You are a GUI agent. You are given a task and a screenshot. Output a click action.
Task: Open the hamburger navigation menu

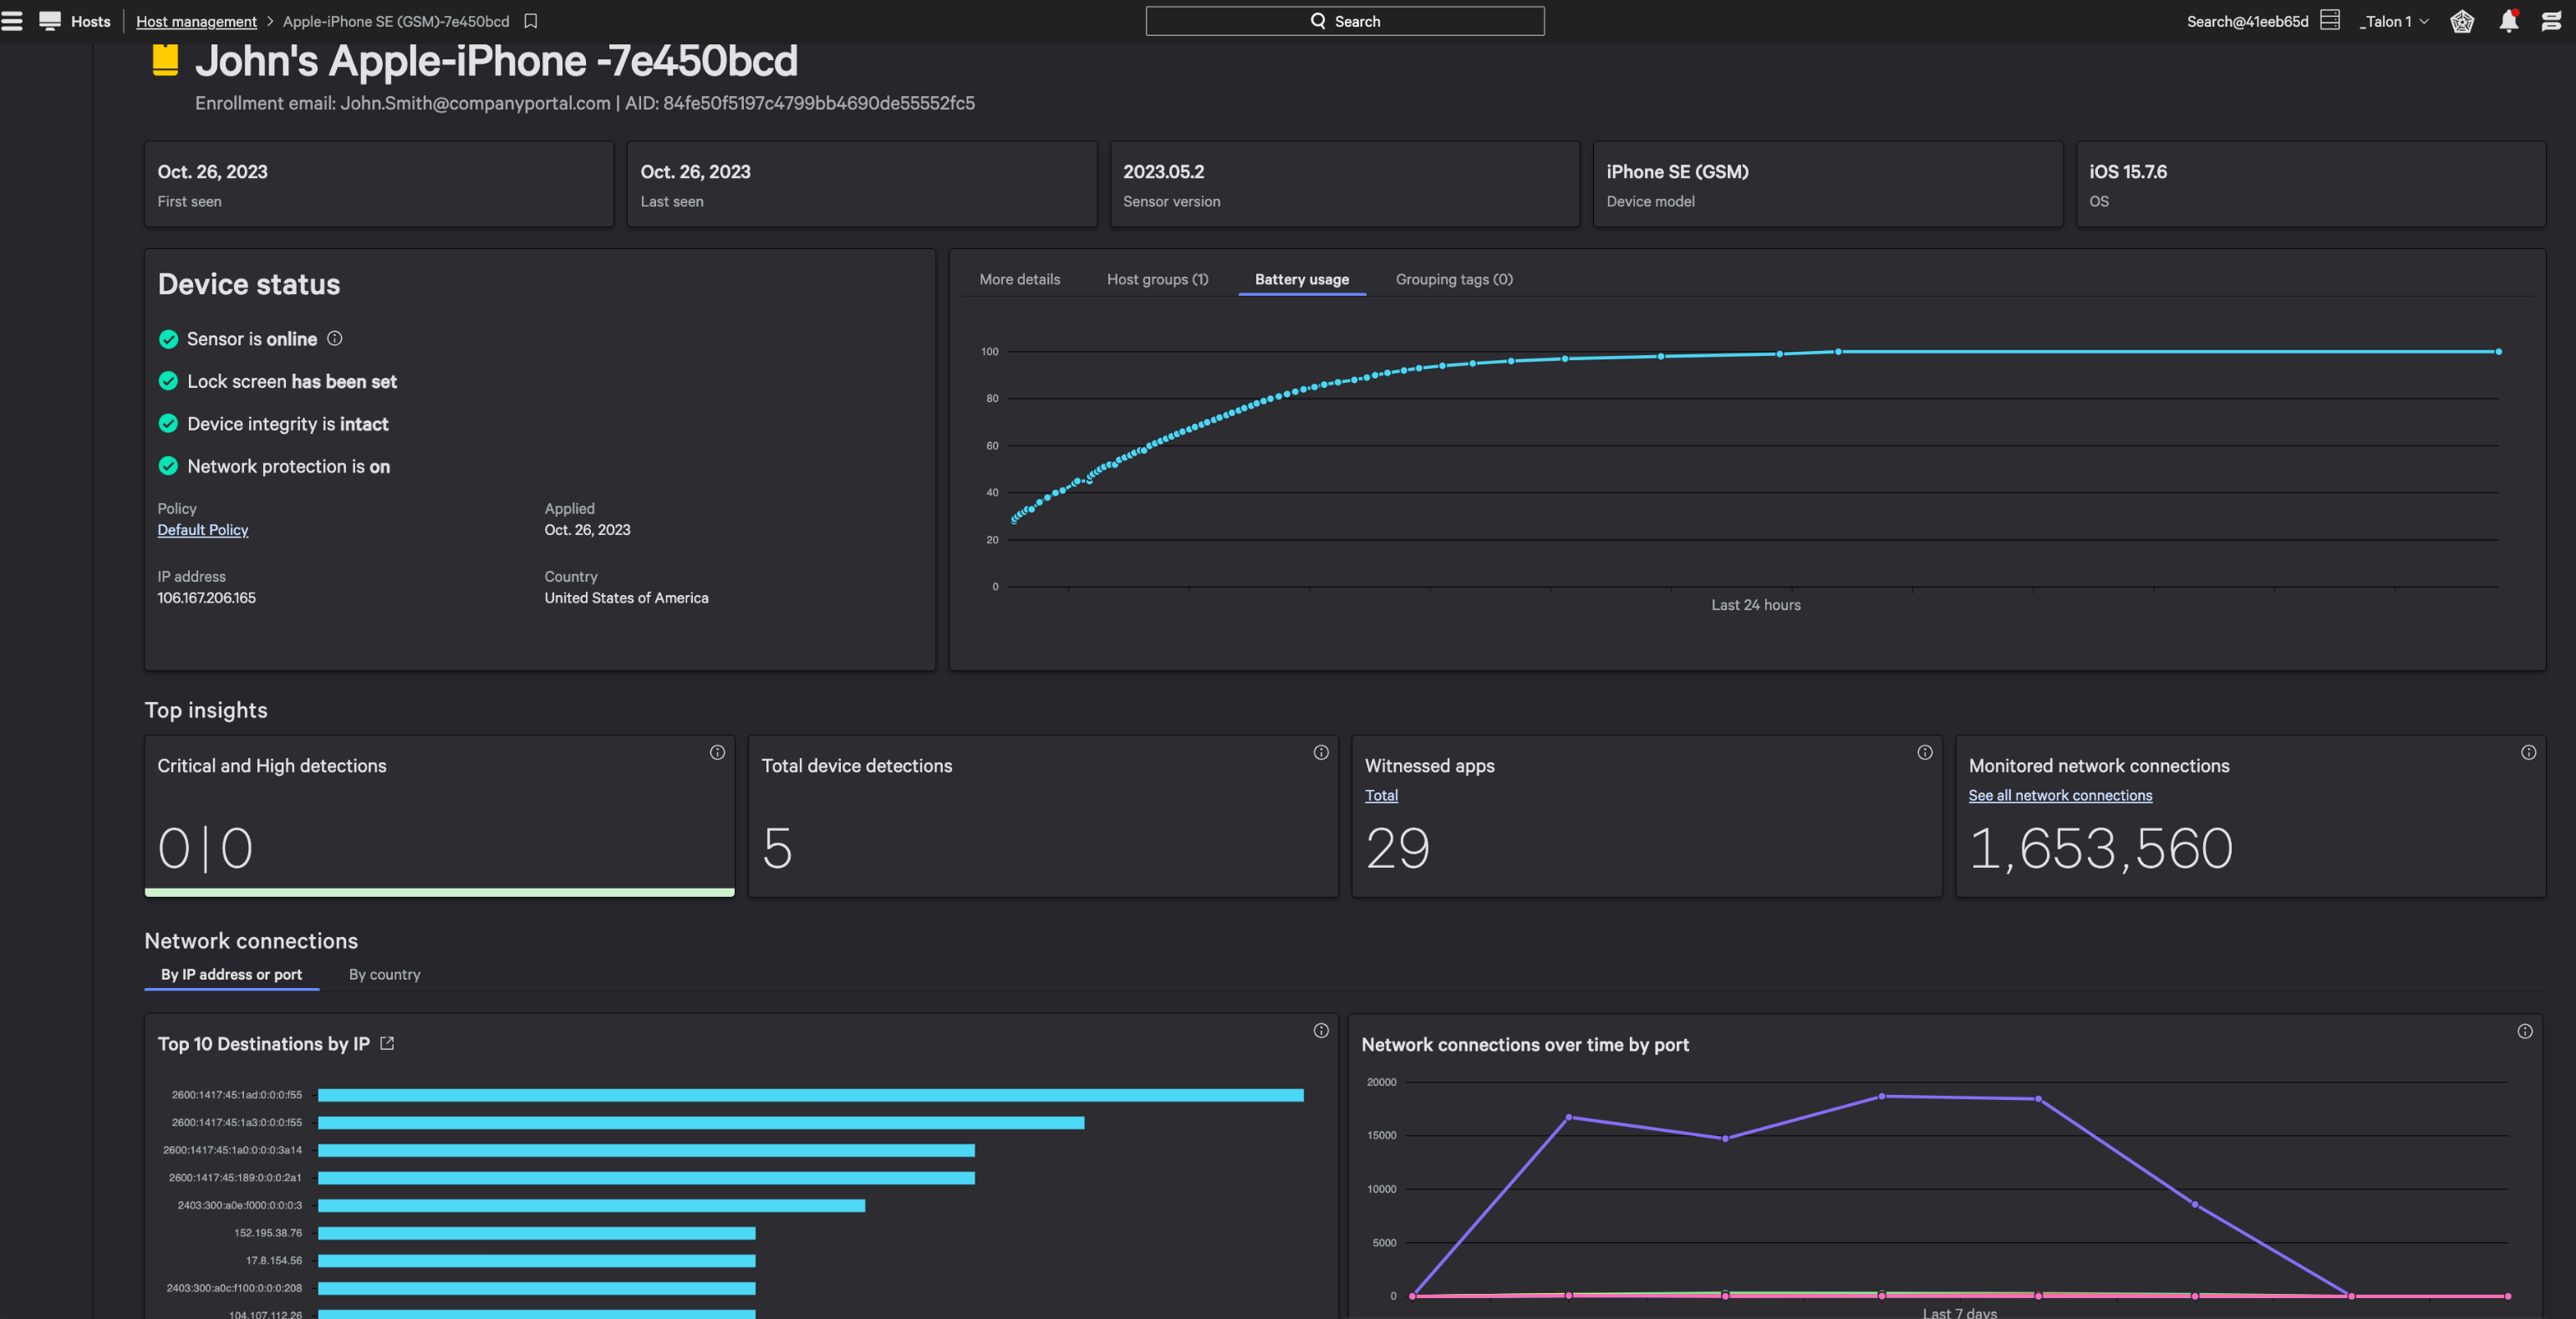(x=13, y=20)
